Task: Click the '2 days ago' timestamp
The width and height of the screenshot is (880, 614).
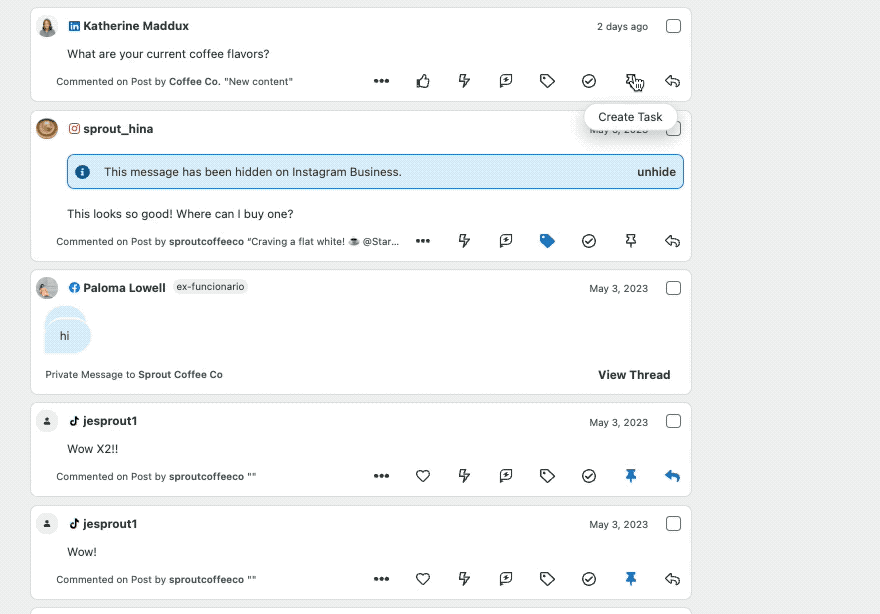Action: (x=622, y=27)
